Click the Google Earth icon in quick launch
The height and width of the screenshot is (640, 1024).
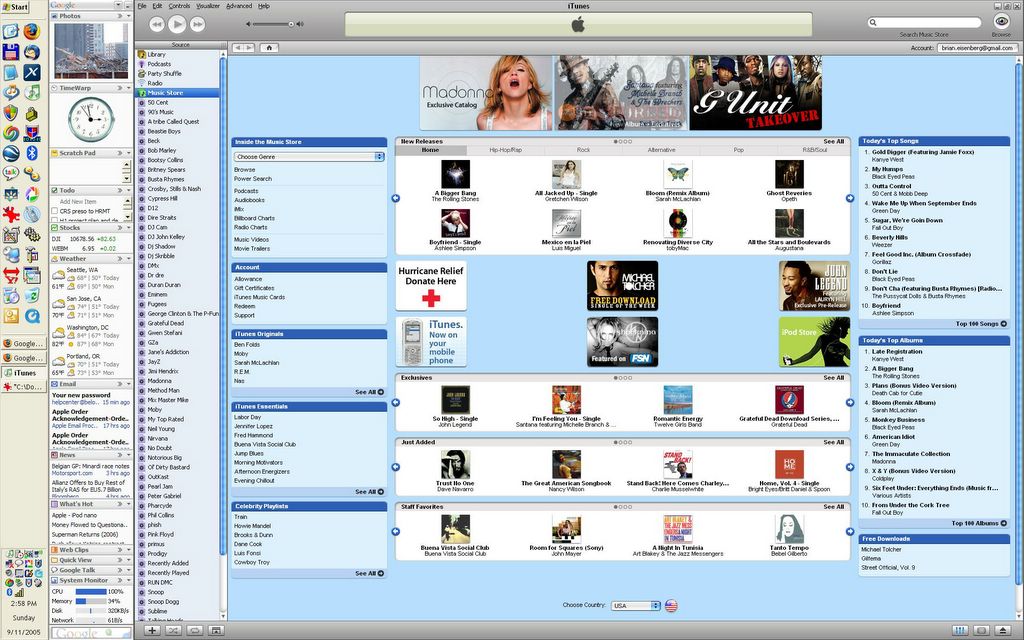[10, 153]
